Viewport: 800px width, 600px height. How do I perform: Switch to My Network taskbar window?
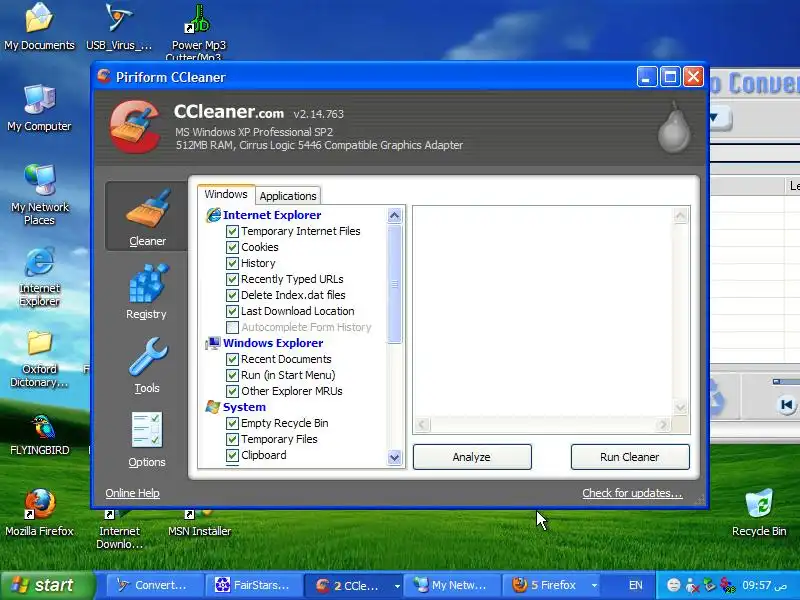(x=452, y=585)
